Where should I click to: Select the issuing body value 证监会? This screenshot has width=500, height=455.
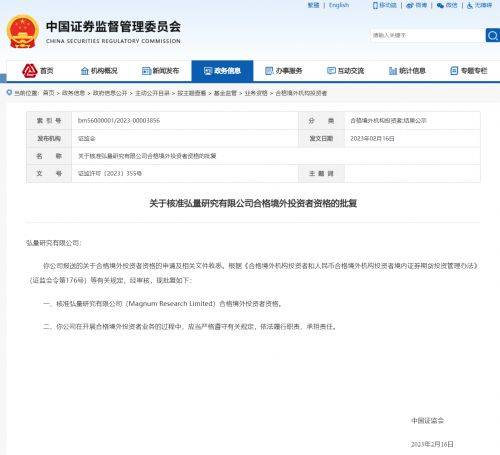pyautogui.click(x=86, y=139)
